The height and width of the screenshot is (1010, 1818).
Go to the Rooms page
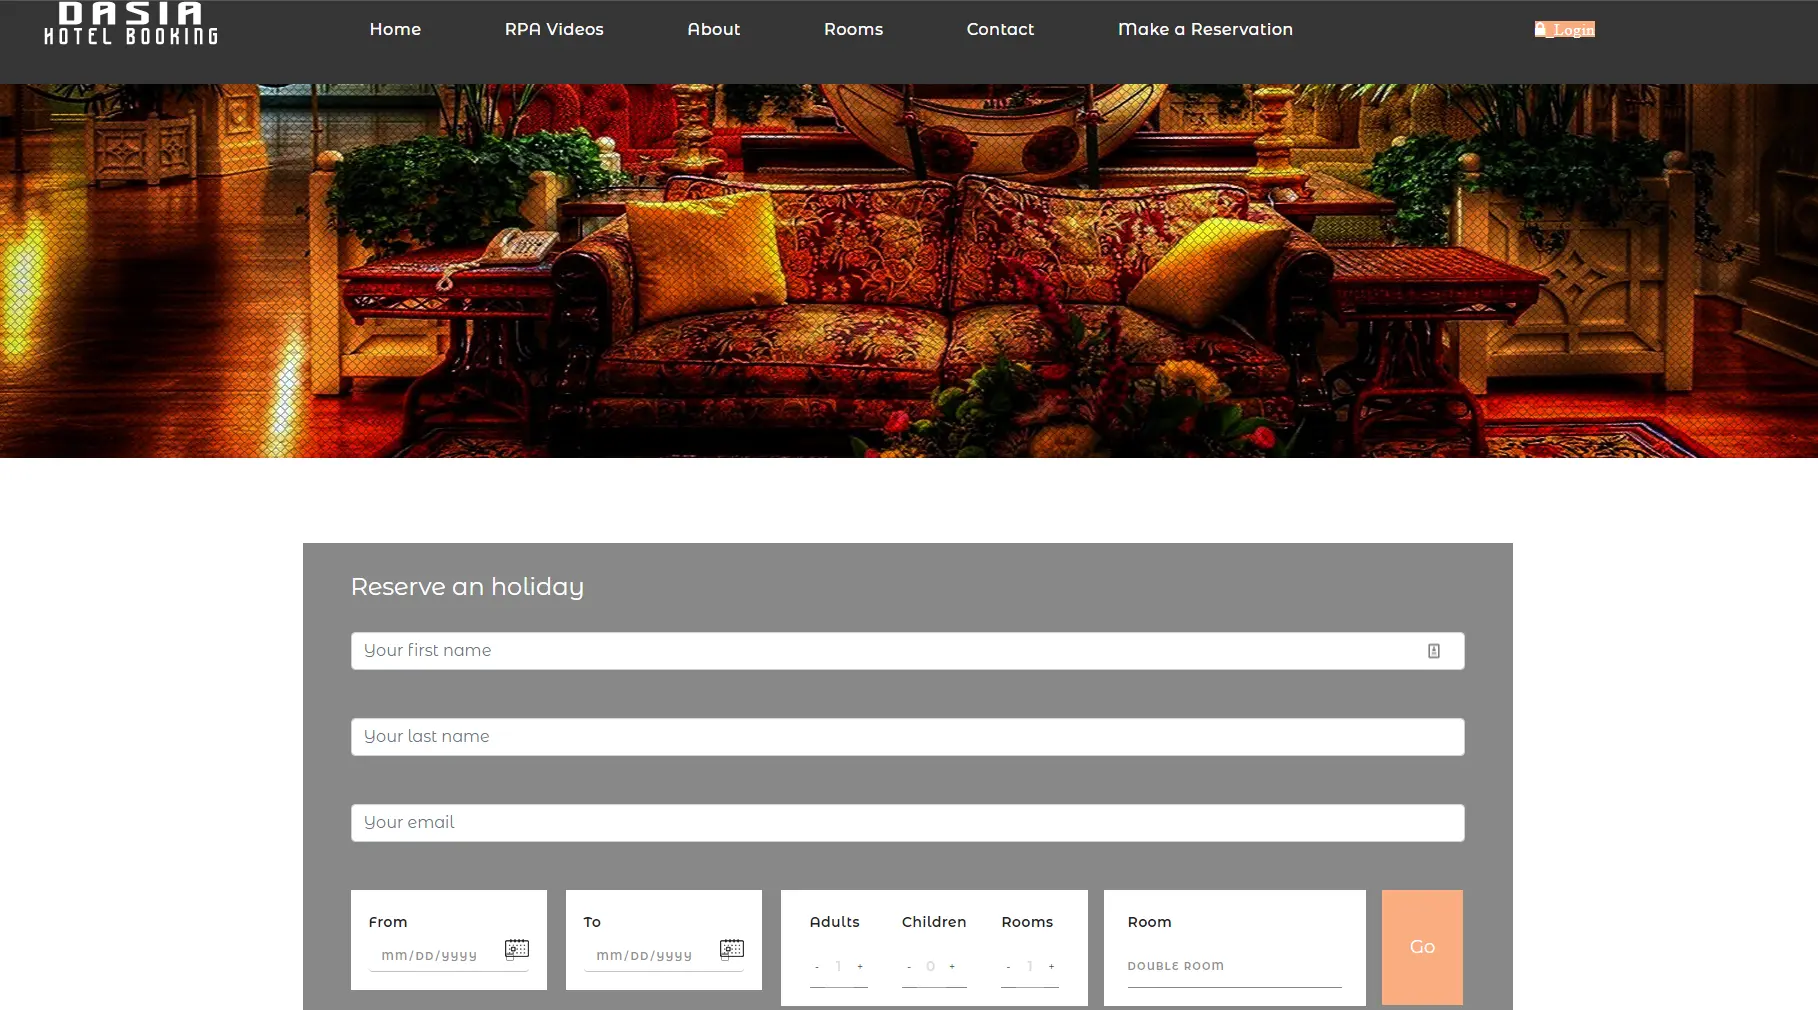[853, 29]
